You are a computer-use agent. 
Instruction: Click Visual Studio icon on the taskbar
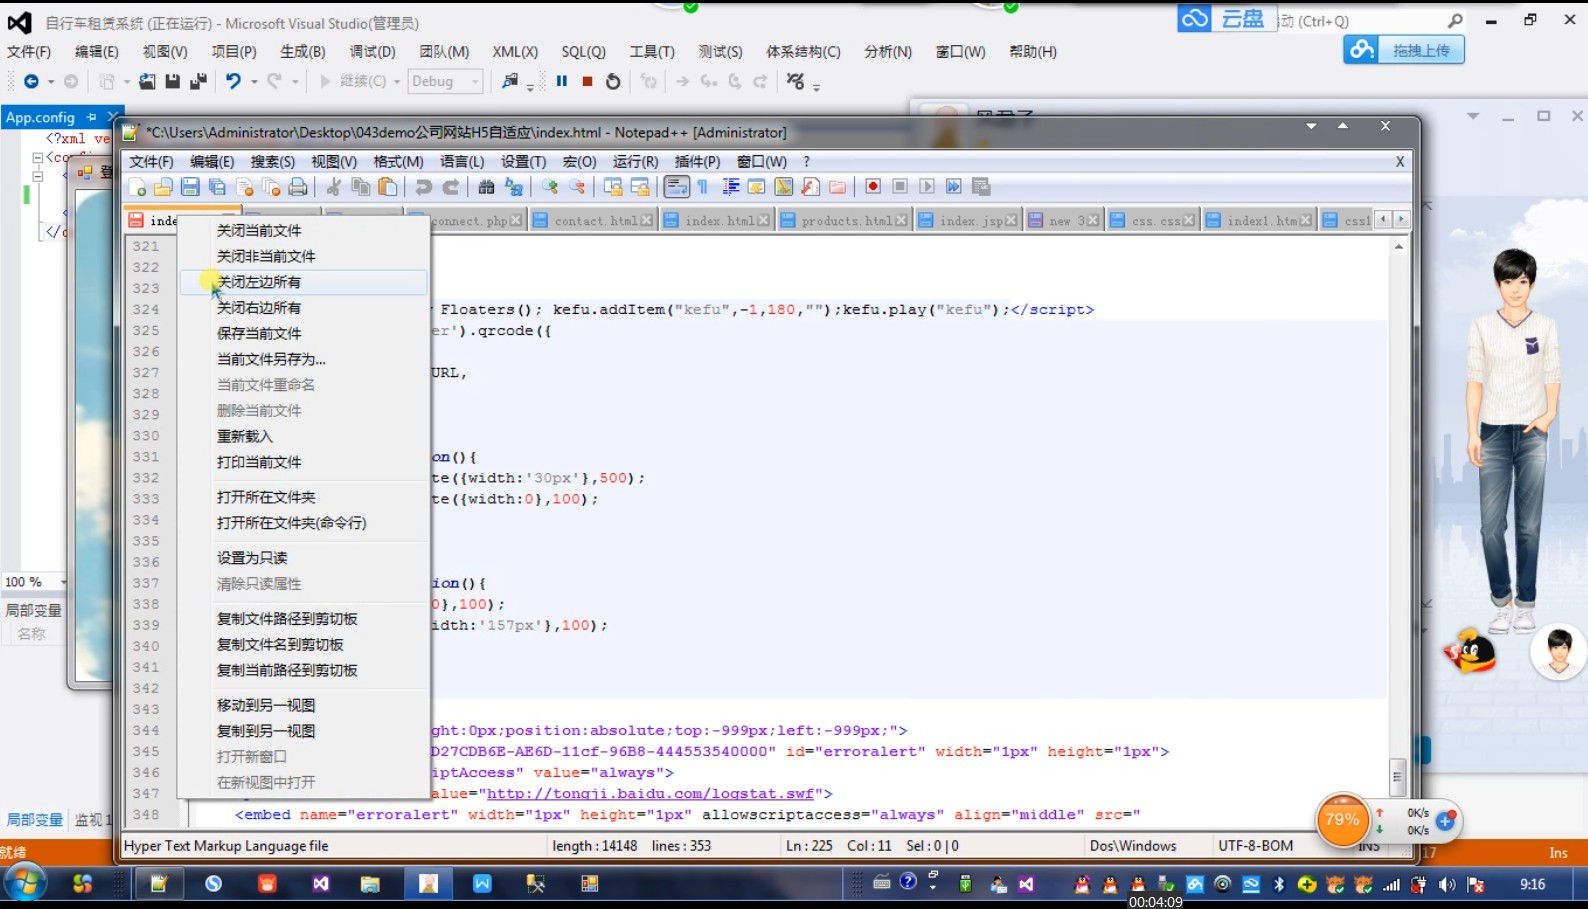pyautogui.click(x=320, y=883)
